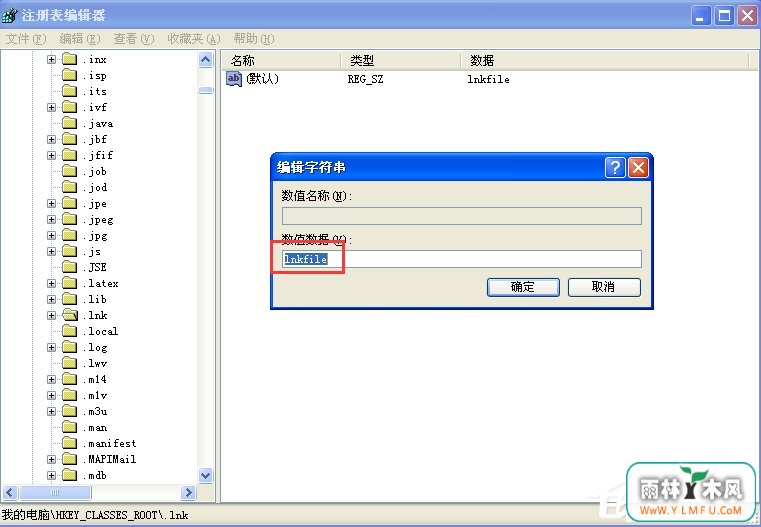The width and height of the screenshot is (761, 527).
Task: Click the .its folder icon
Action: point(69,91)
